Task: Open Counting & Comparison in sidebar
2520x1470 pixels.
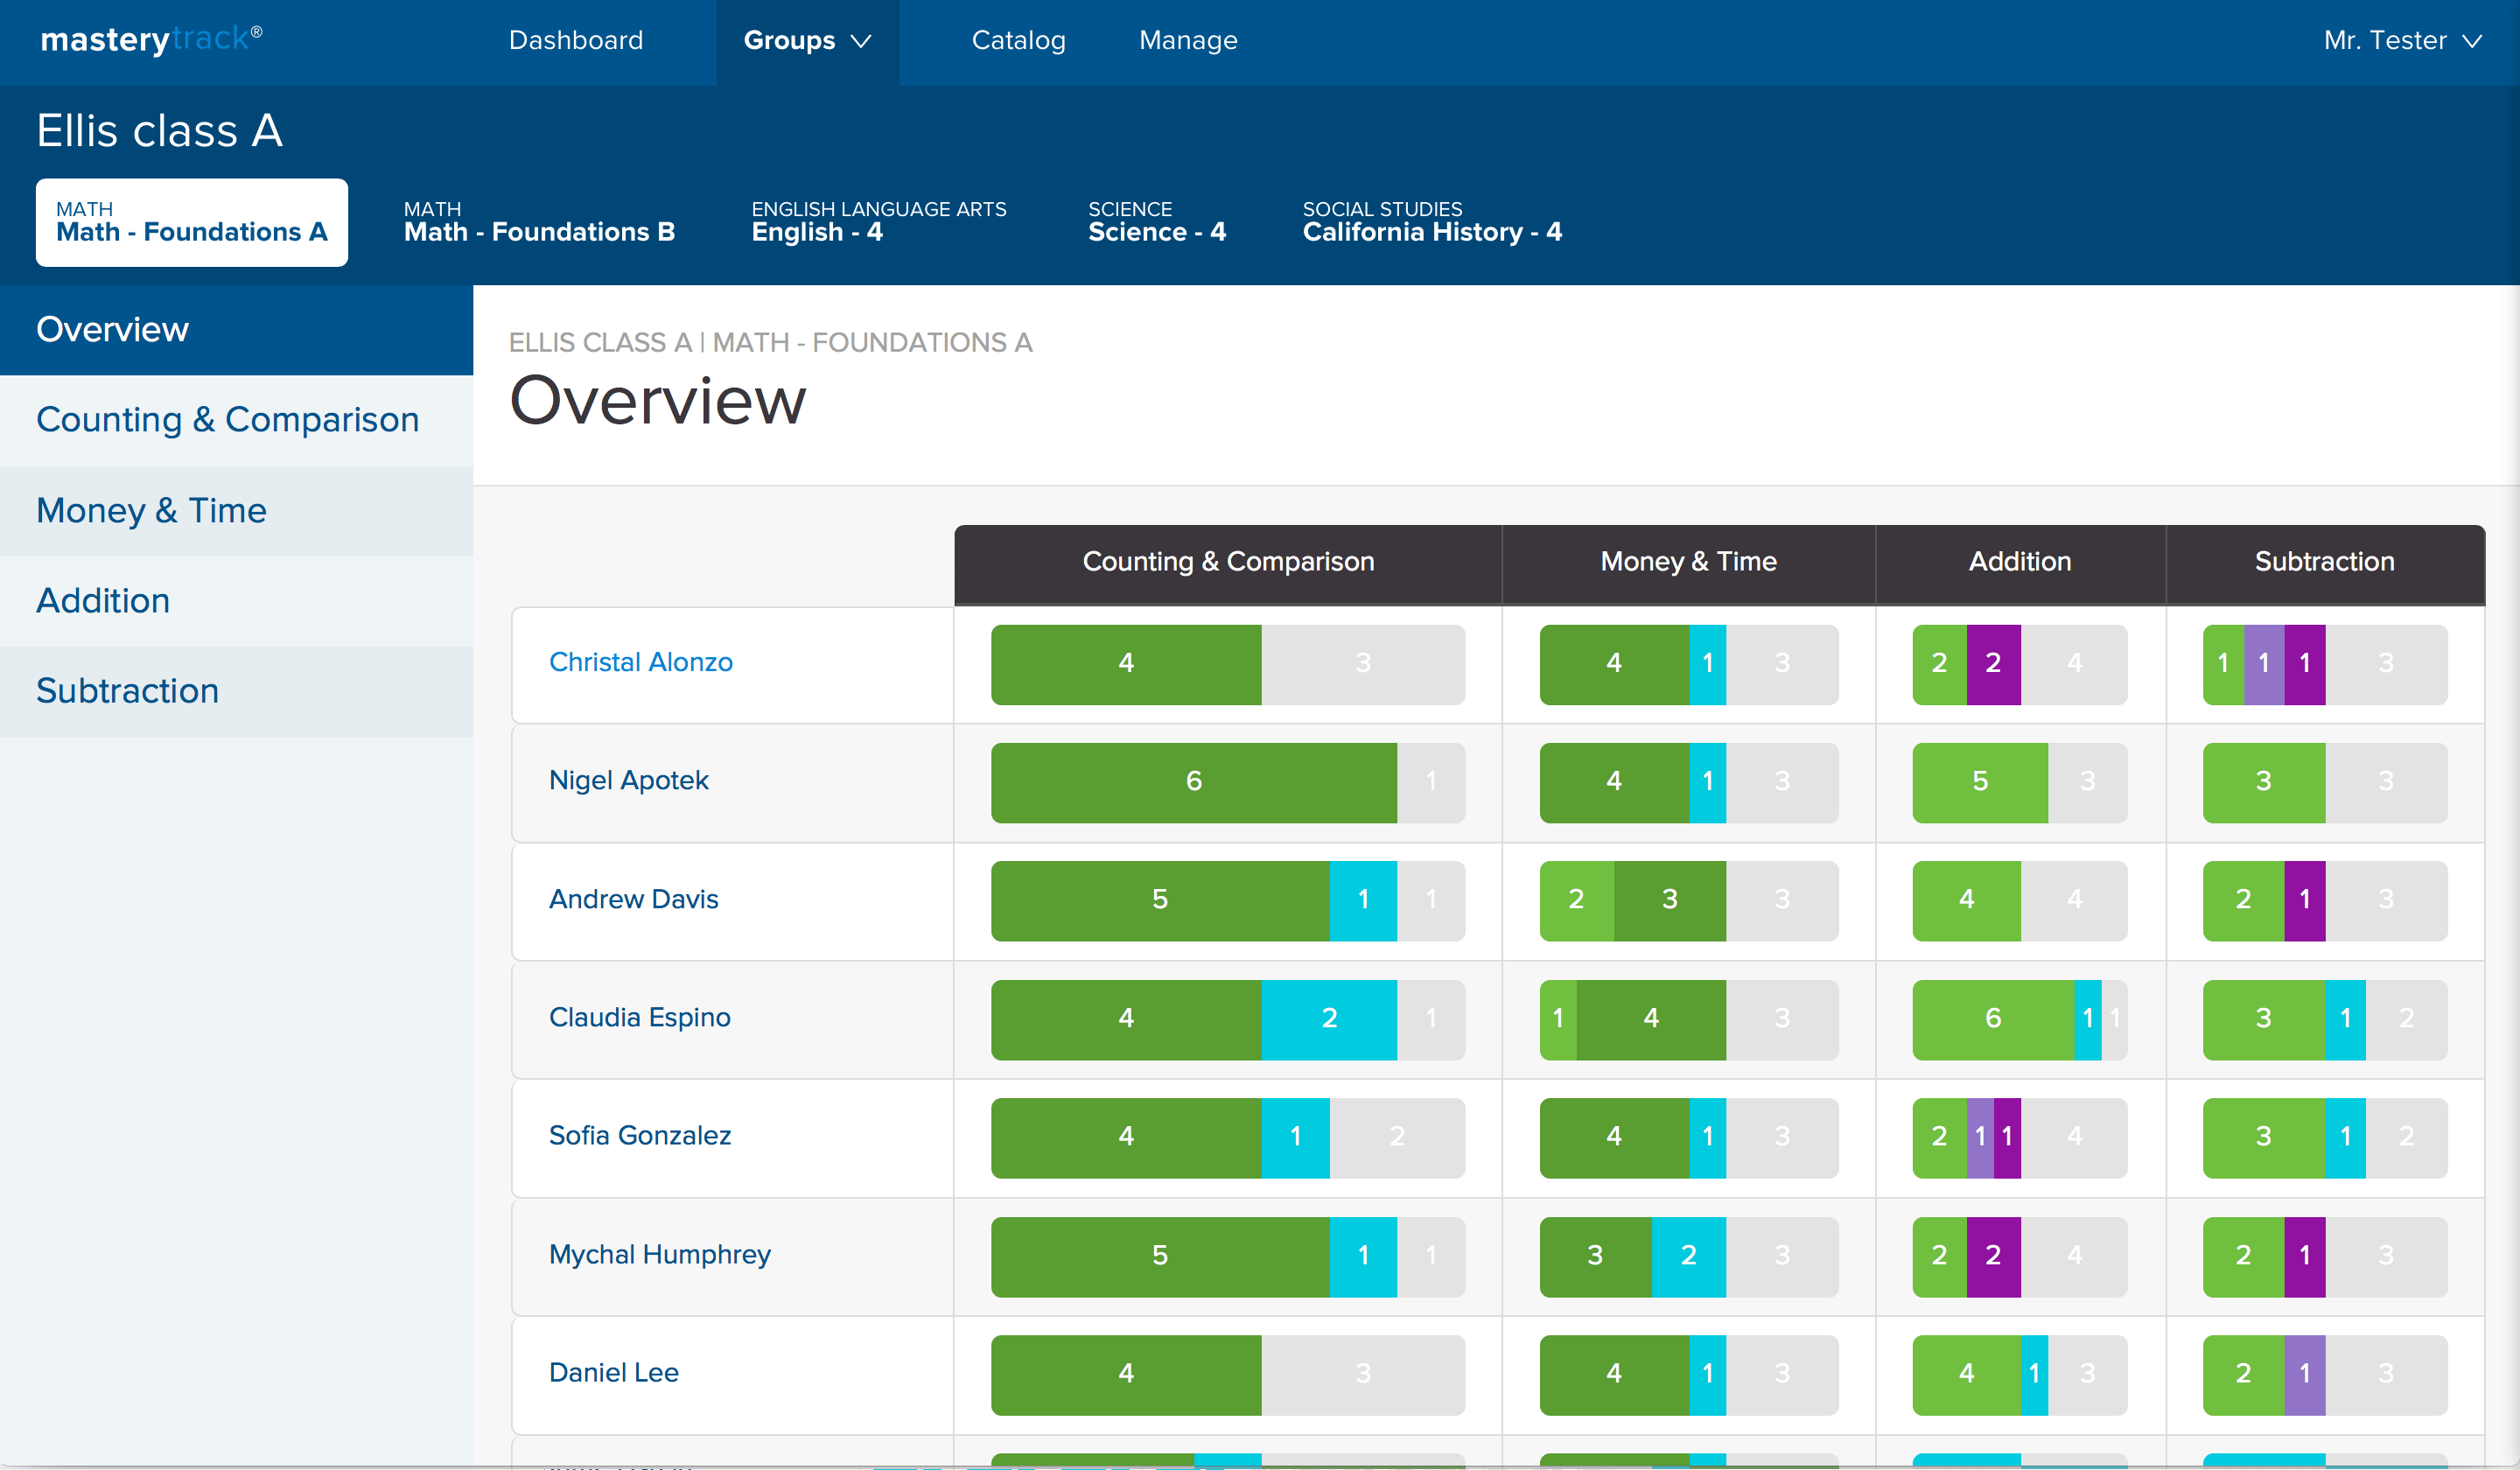Action: coord(228,420)
